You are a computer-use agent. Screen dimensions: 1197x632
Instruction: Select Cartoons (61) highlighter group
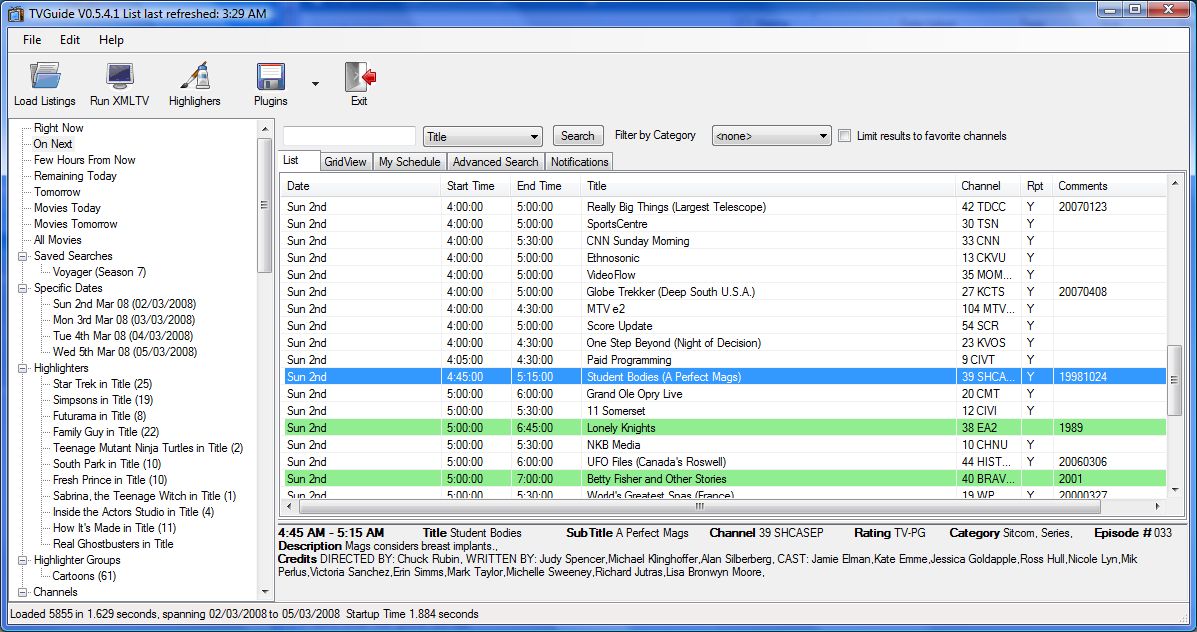click(84, 576)
